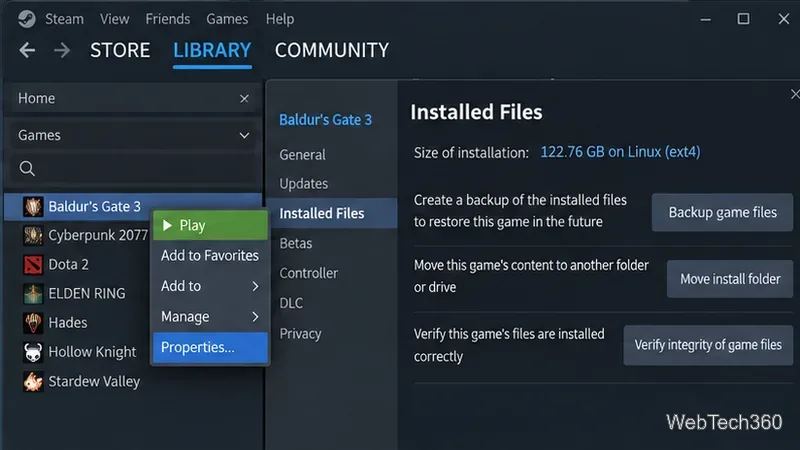Click the Steam logo icon
Image resolution: width=800 pixels, height=450 pixels.
27,19
